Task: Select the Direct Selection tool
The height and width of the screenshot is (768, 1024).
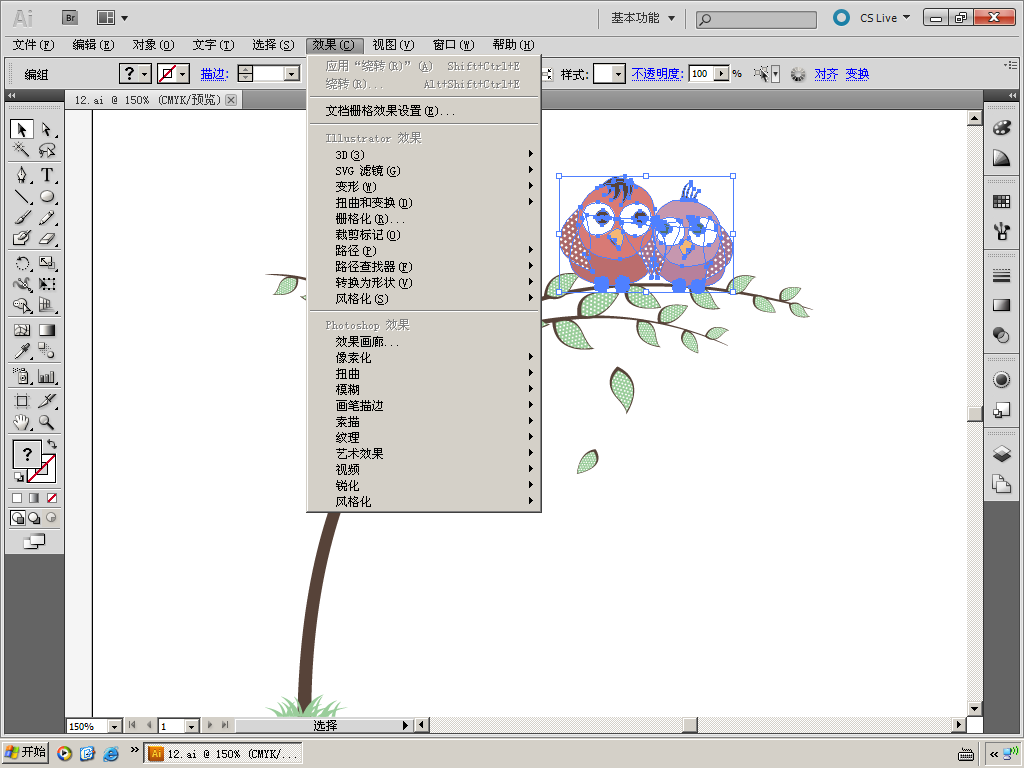Action: tap(46, 129)
